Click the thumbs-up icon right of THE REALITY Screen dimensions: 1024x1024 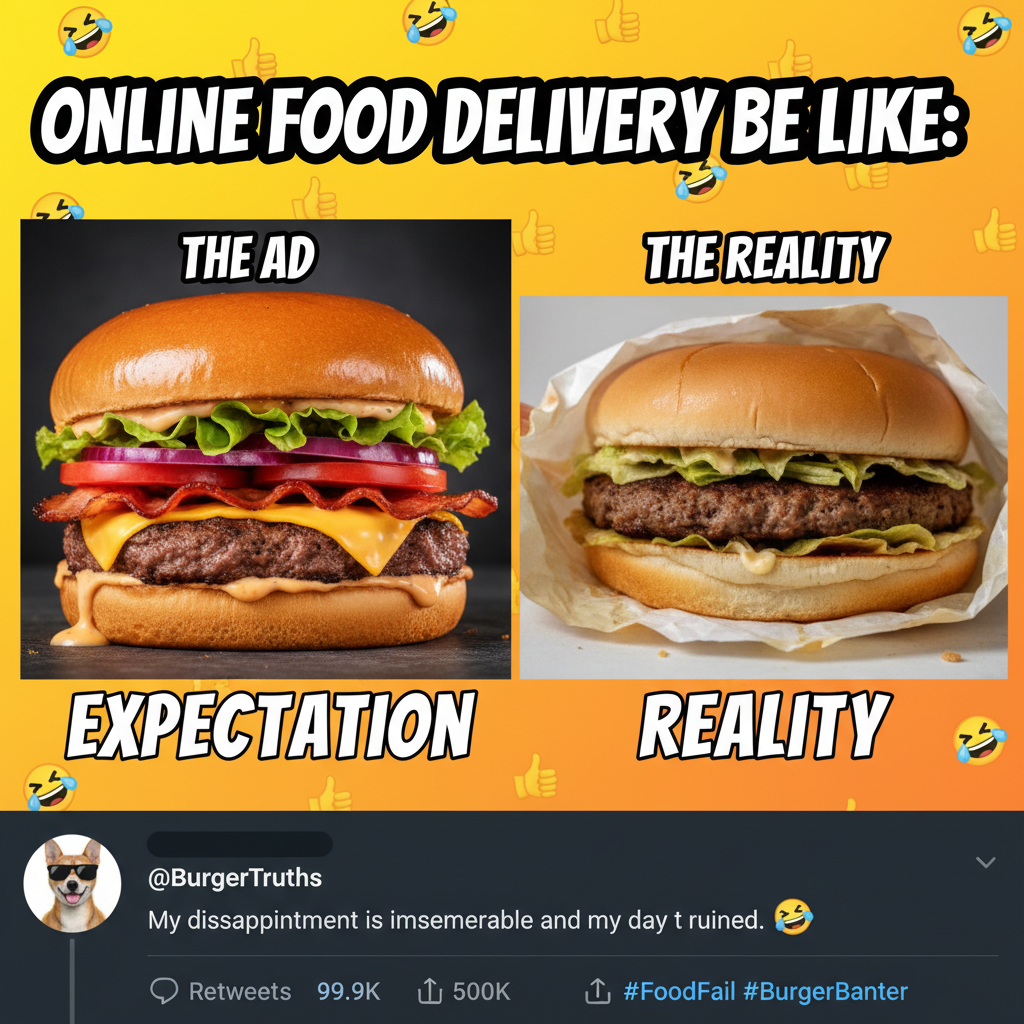[994, 231]
